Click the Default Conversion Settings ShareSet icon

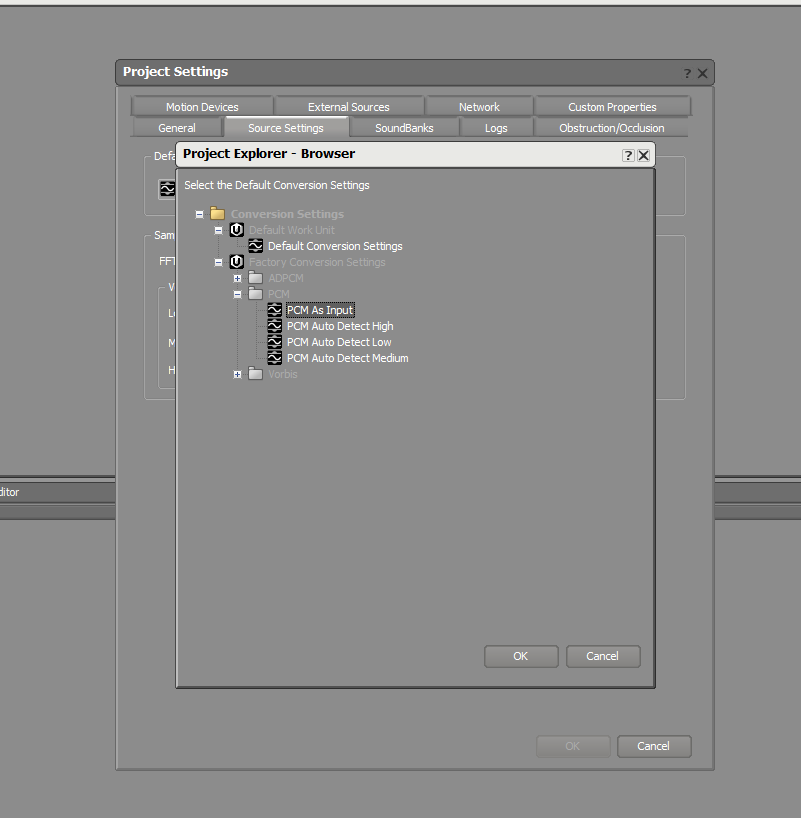(x=256, y=246)
